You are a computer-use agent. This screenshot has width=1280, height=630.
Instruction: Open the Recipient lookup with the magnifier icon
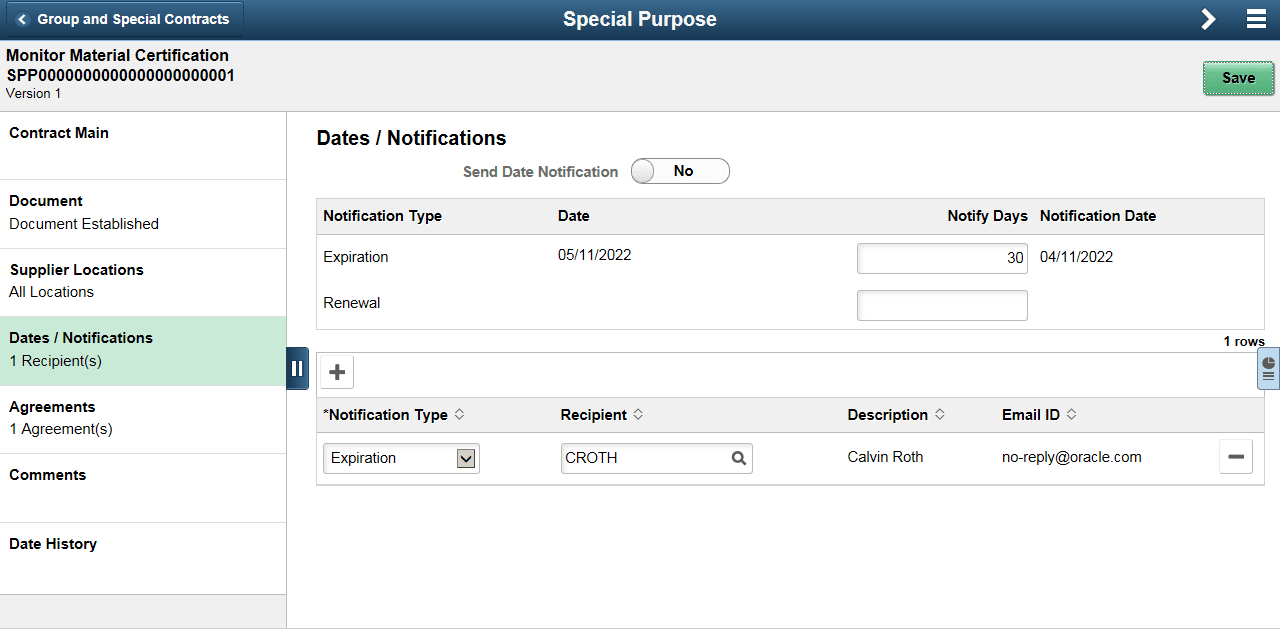point(739,458)
